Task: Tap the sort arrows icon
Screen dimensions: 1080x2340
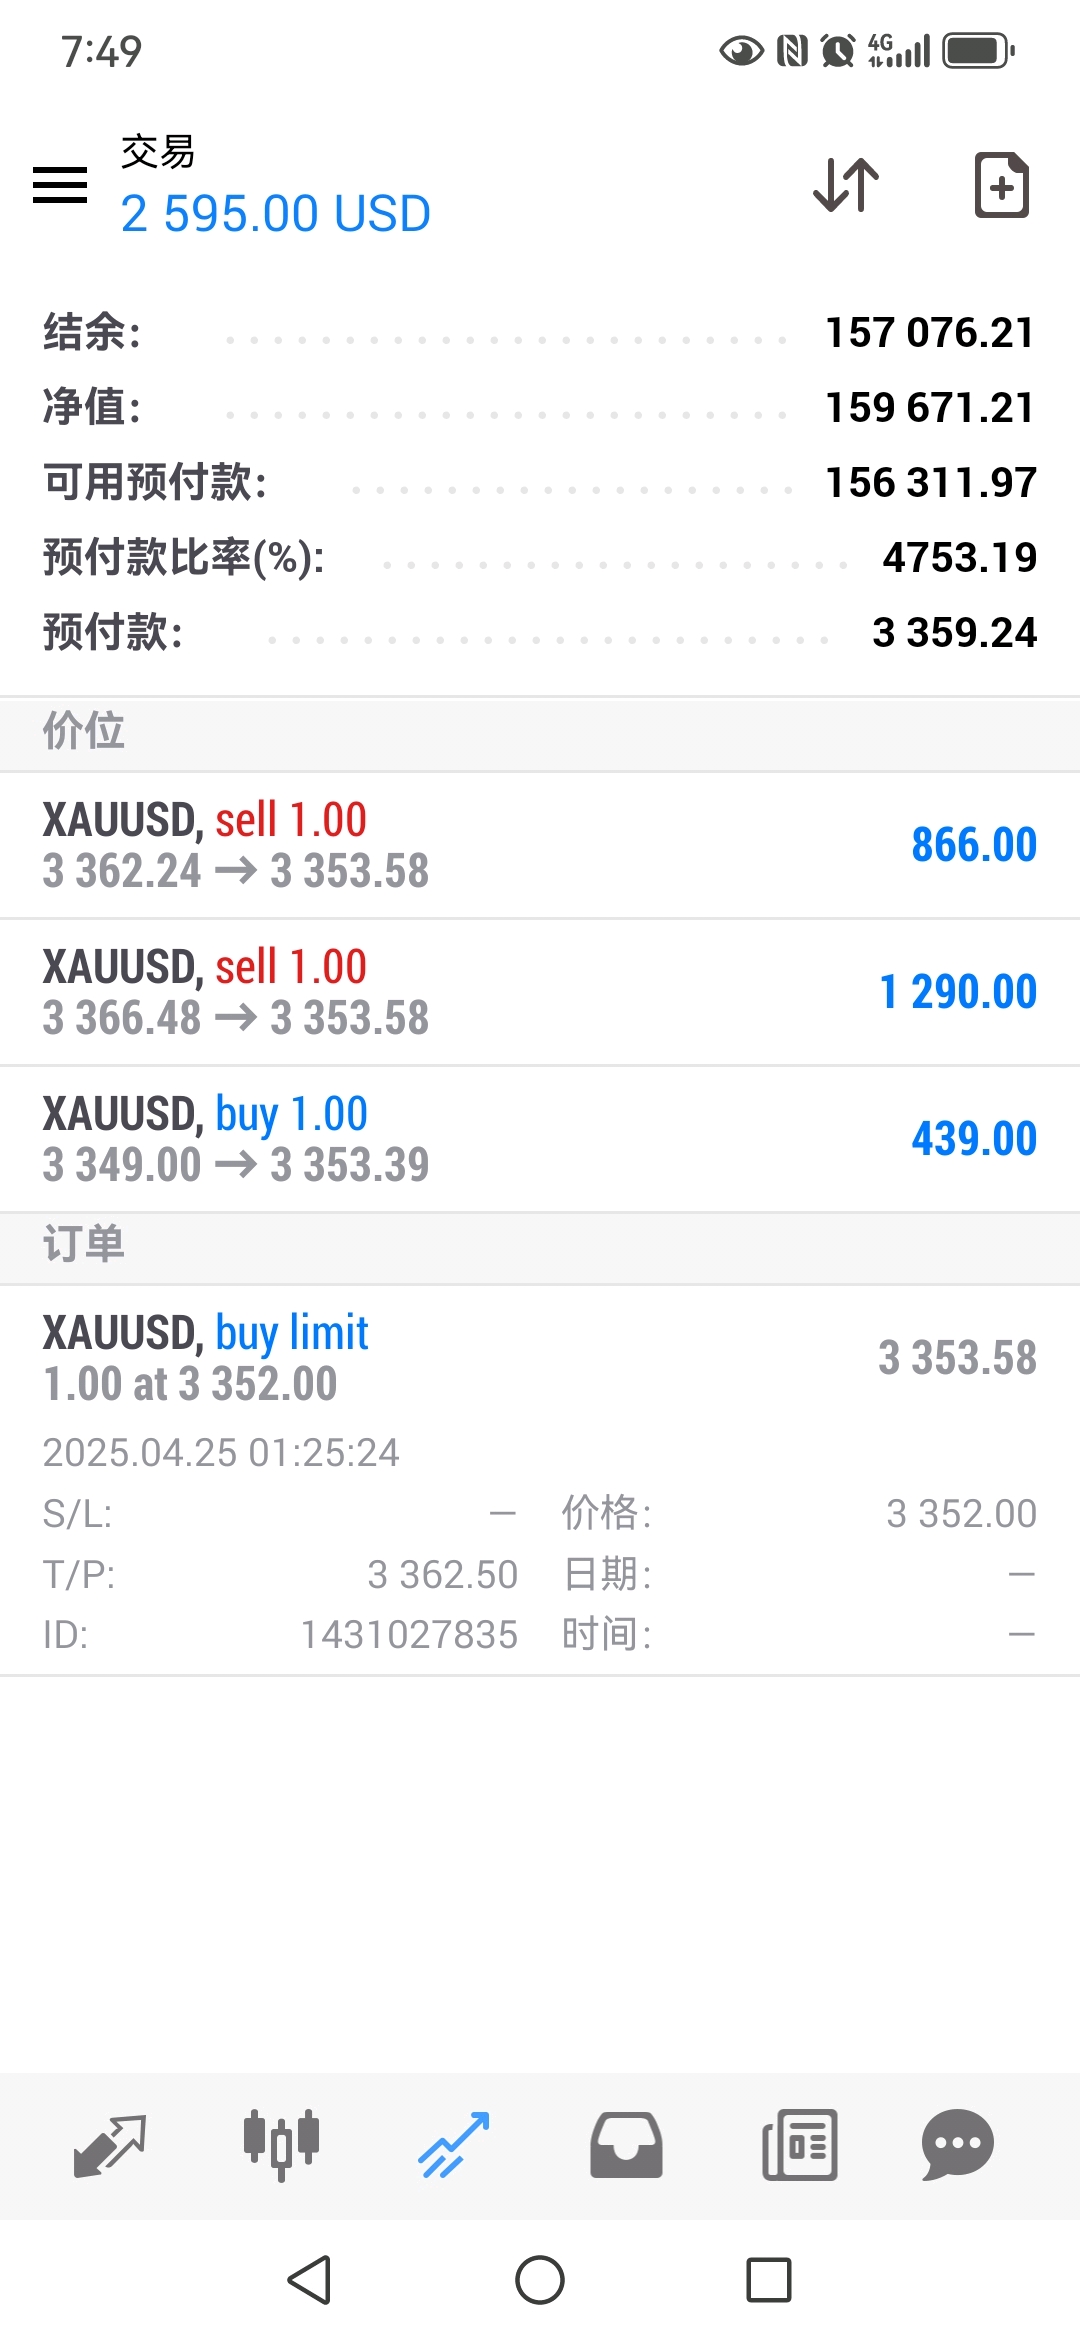Action: (846, 185)
